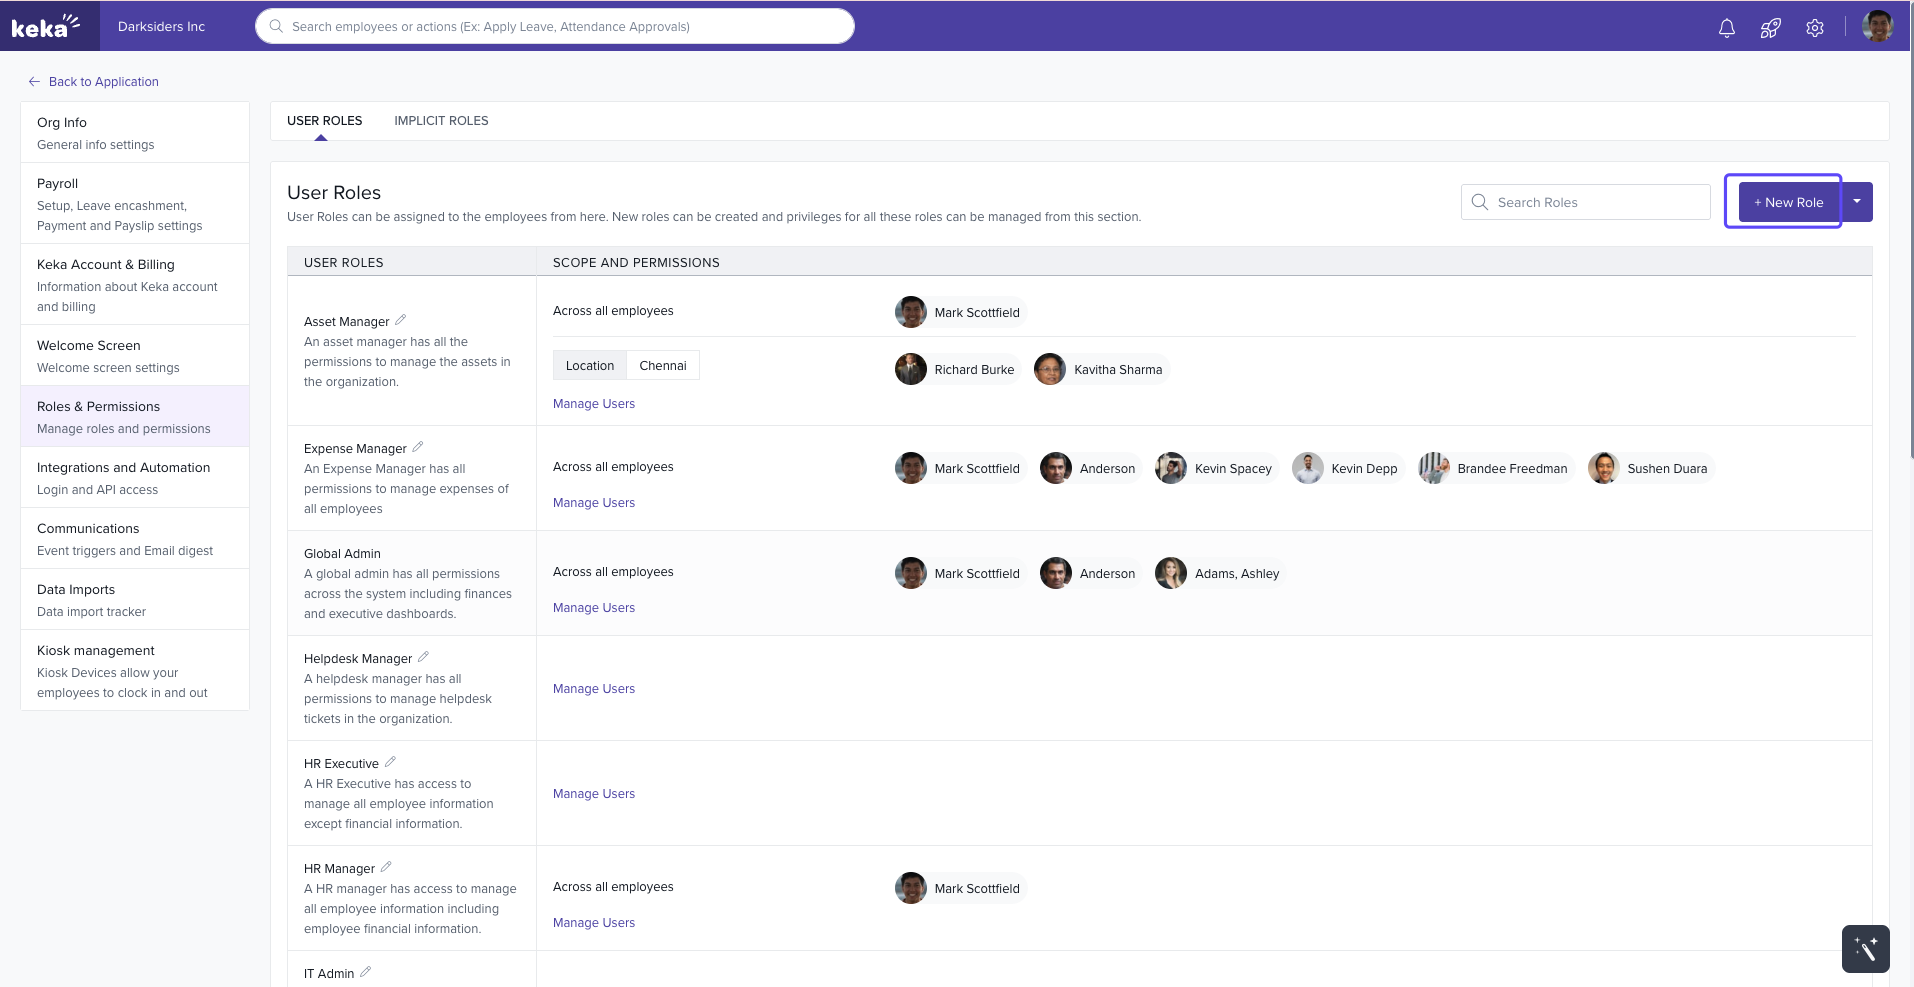Click Manage Users under Global Admin

point(594,608)
